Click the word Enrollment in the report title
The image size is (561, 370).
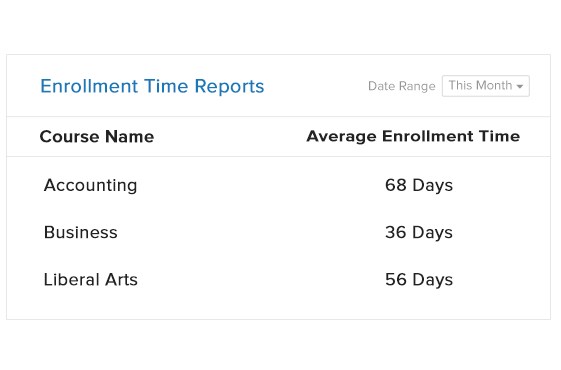(89, 86)
